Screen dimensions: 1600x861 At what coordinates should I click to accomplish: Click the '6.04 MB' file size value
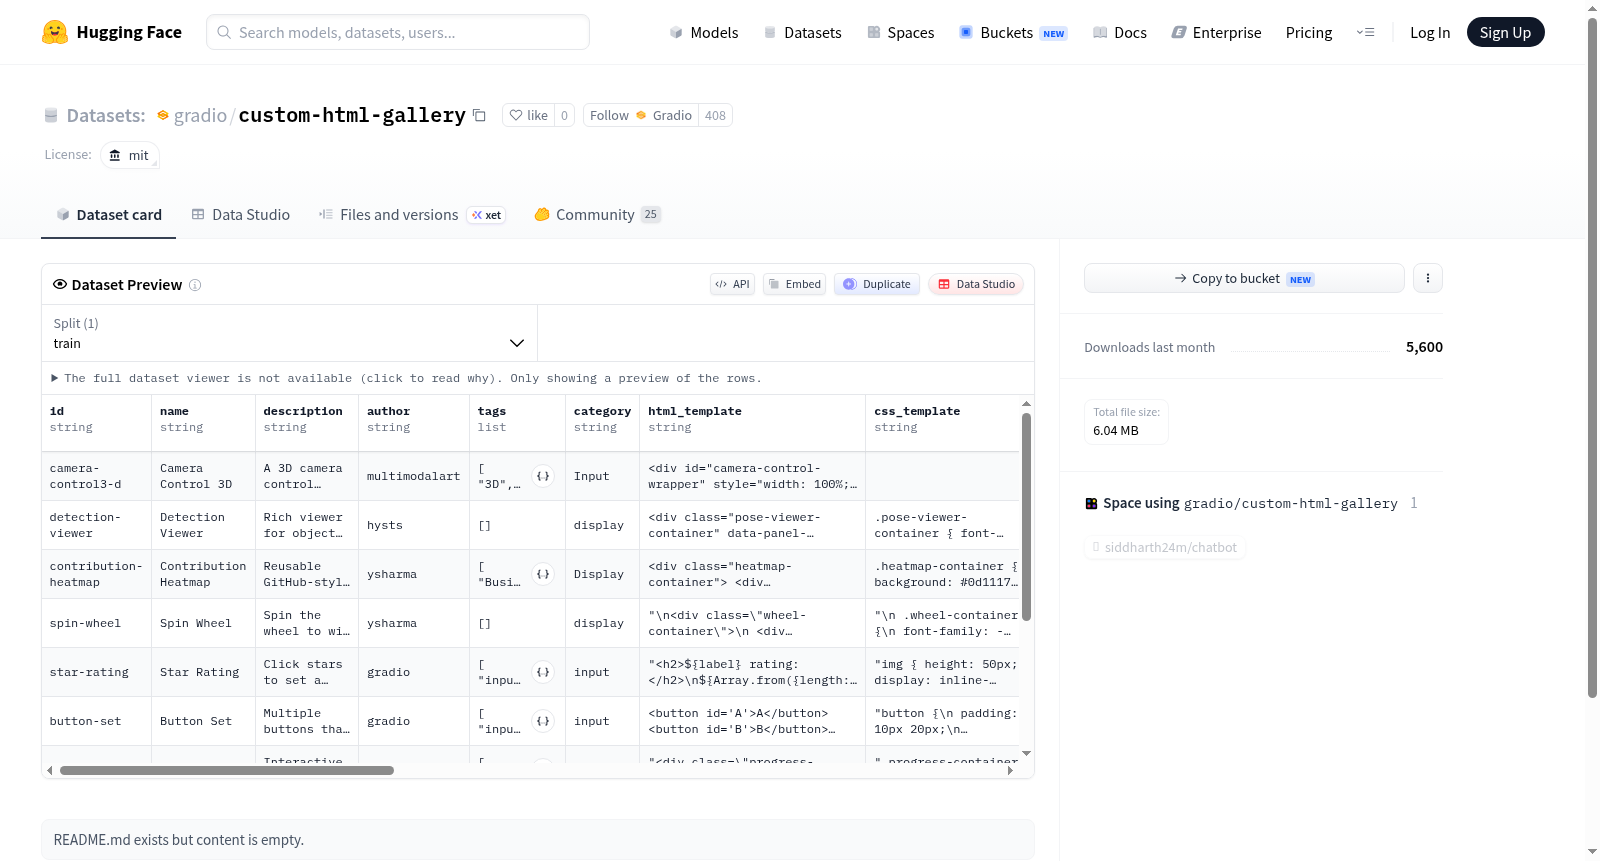[x=1116, y=431]
